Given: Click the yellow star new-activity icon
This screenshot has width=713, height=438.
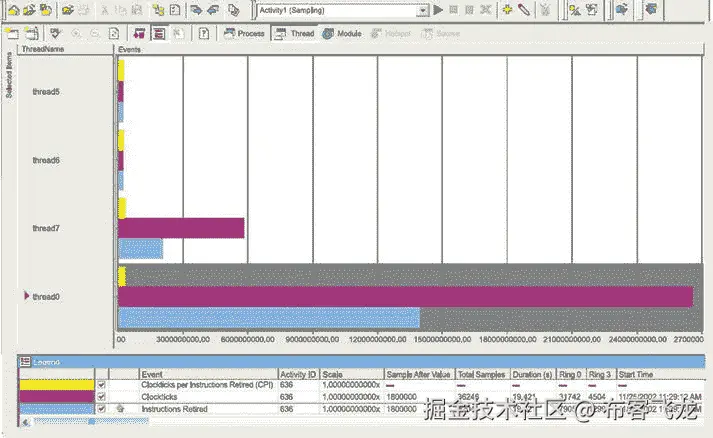Looking at the screenshot, I should [x=507, y=10].
